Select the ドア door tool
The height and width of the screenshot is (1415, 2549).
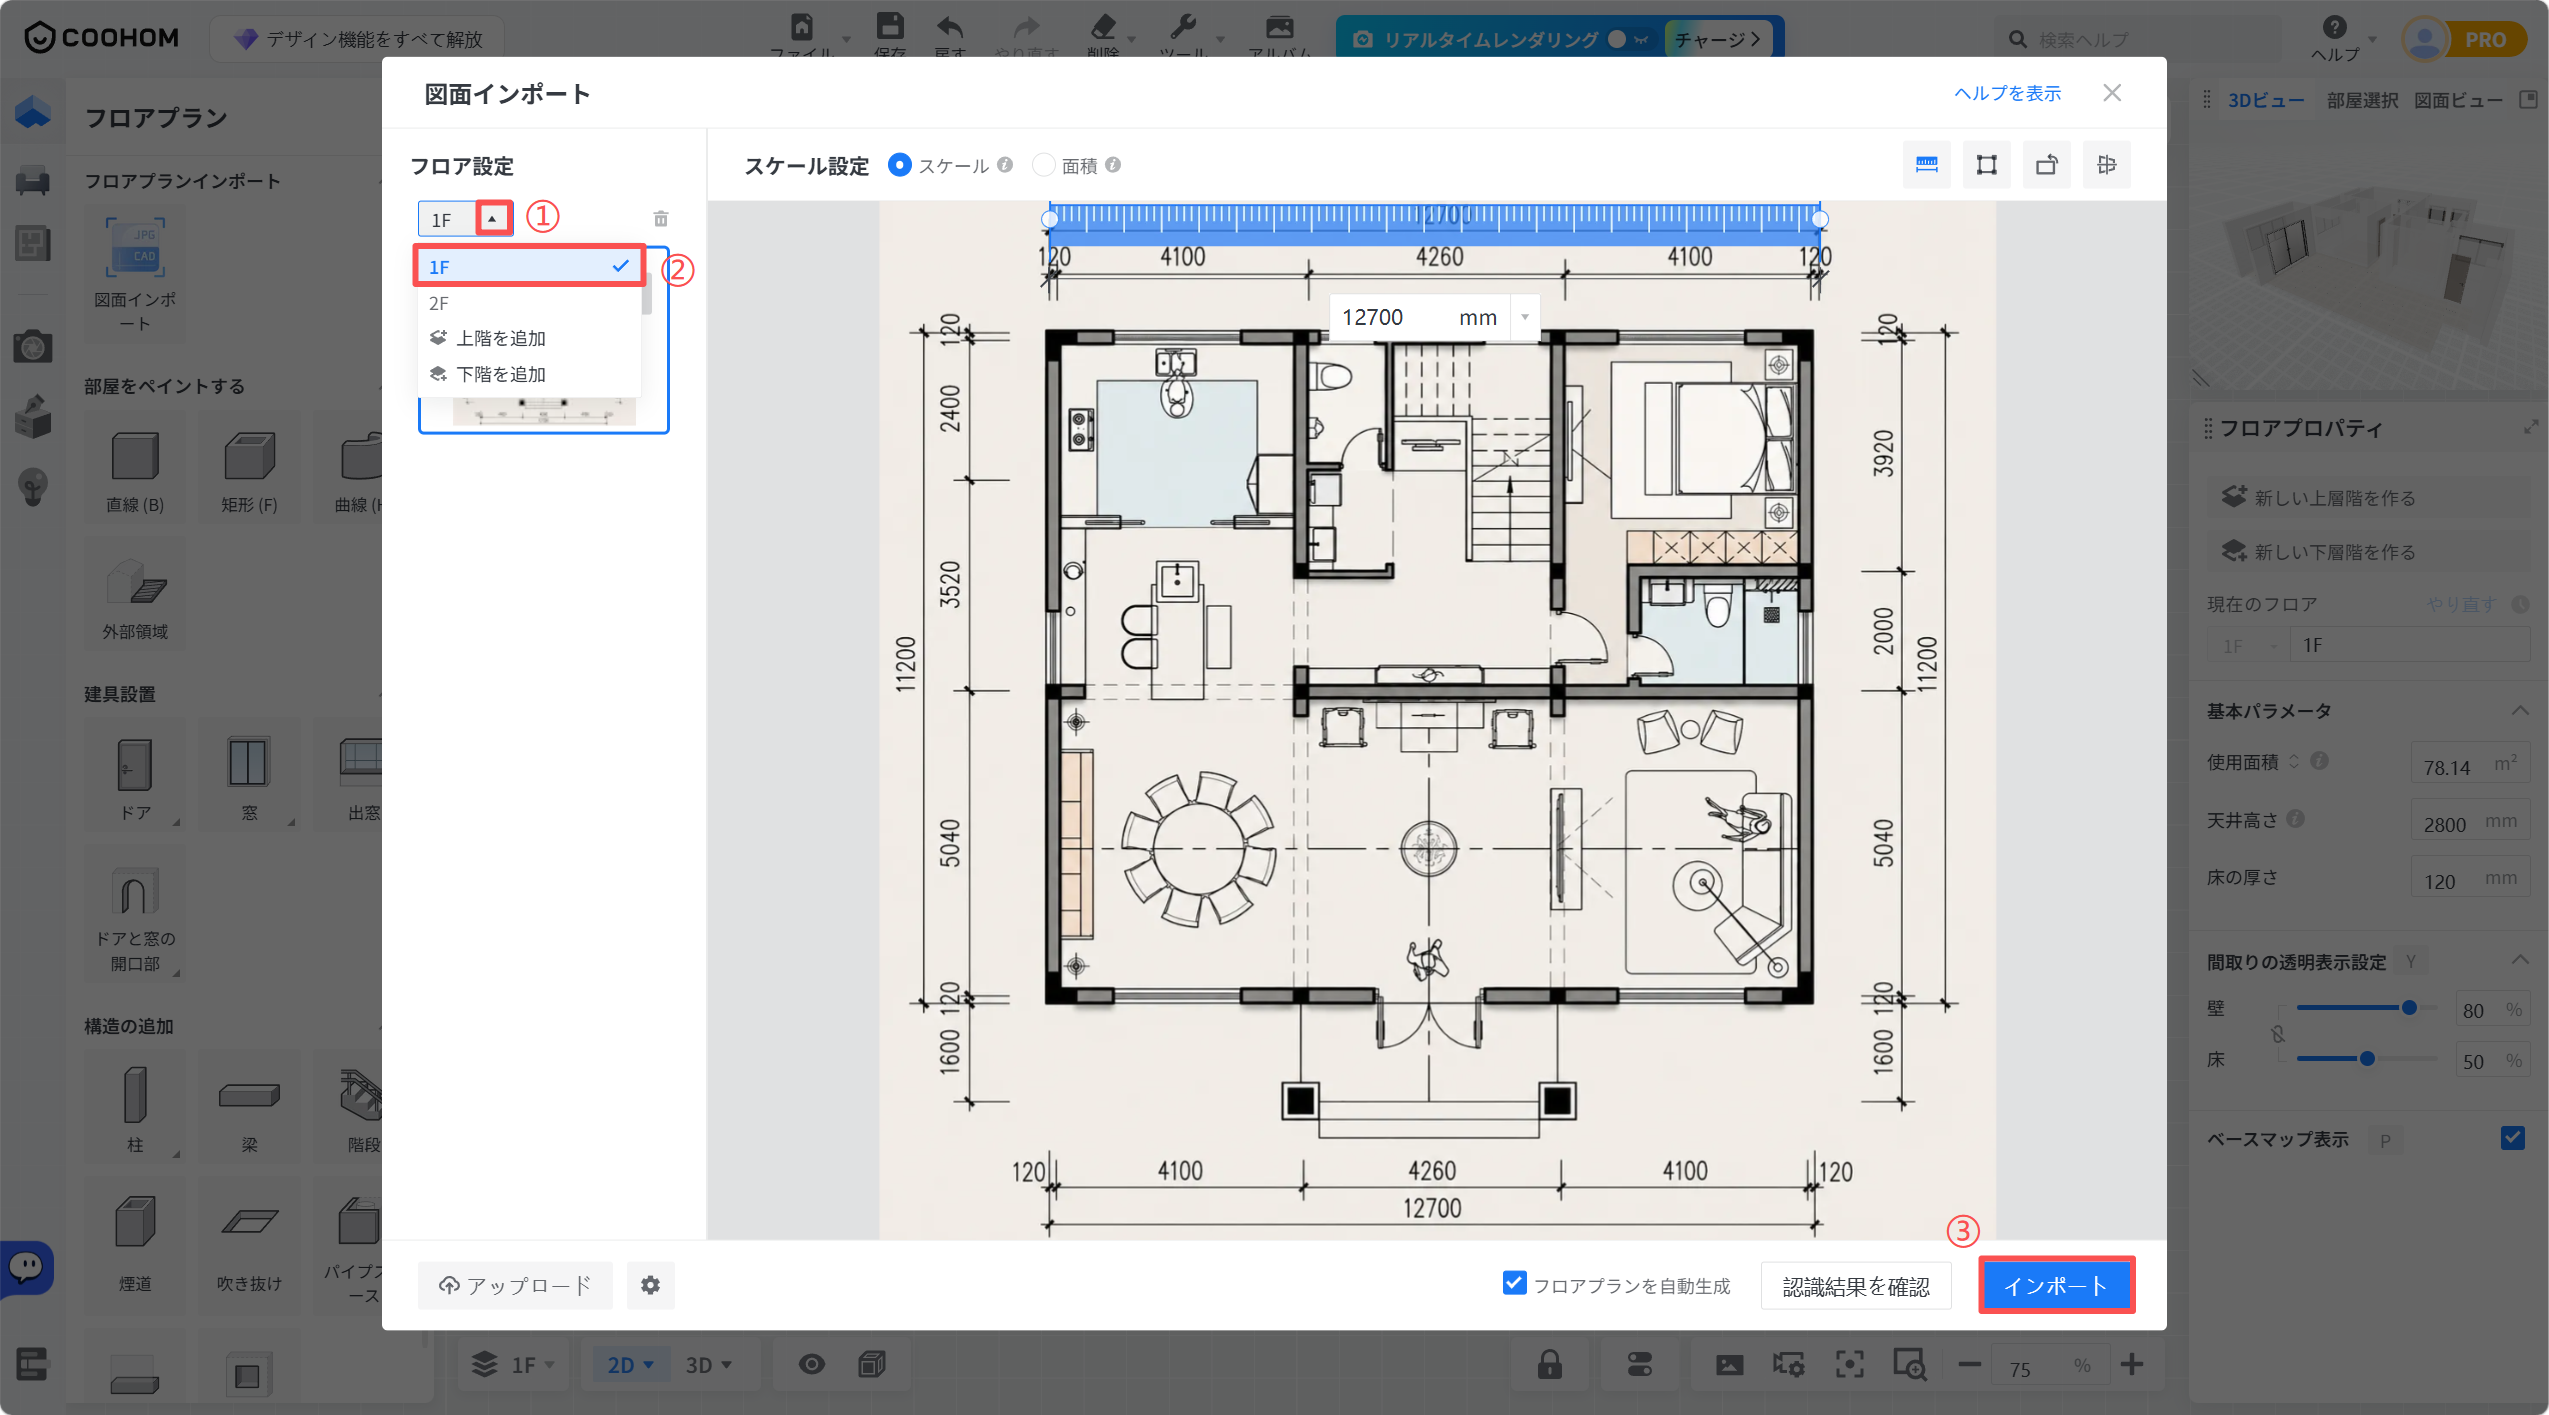(135, 775)
